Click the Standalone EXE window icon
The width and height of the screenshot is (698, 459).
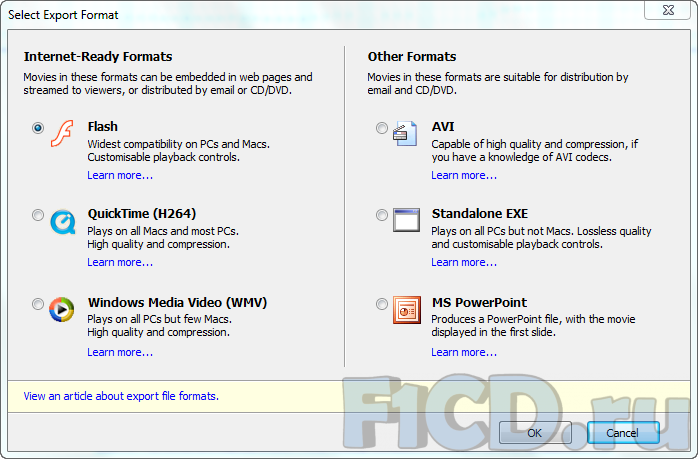[406, 220]
